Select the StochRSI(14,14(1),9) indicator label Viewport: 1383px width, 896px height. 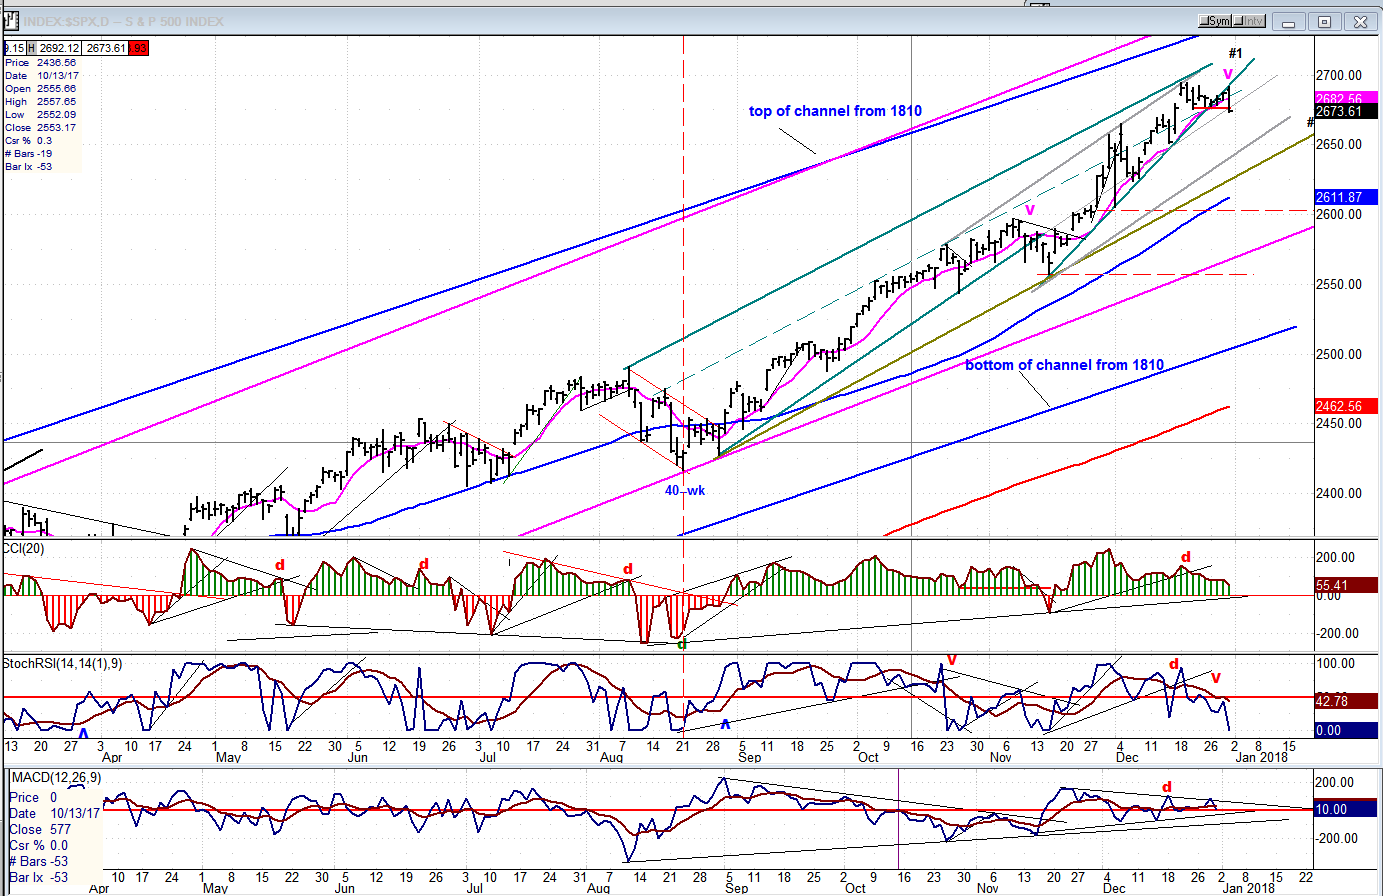coord(62,663)
